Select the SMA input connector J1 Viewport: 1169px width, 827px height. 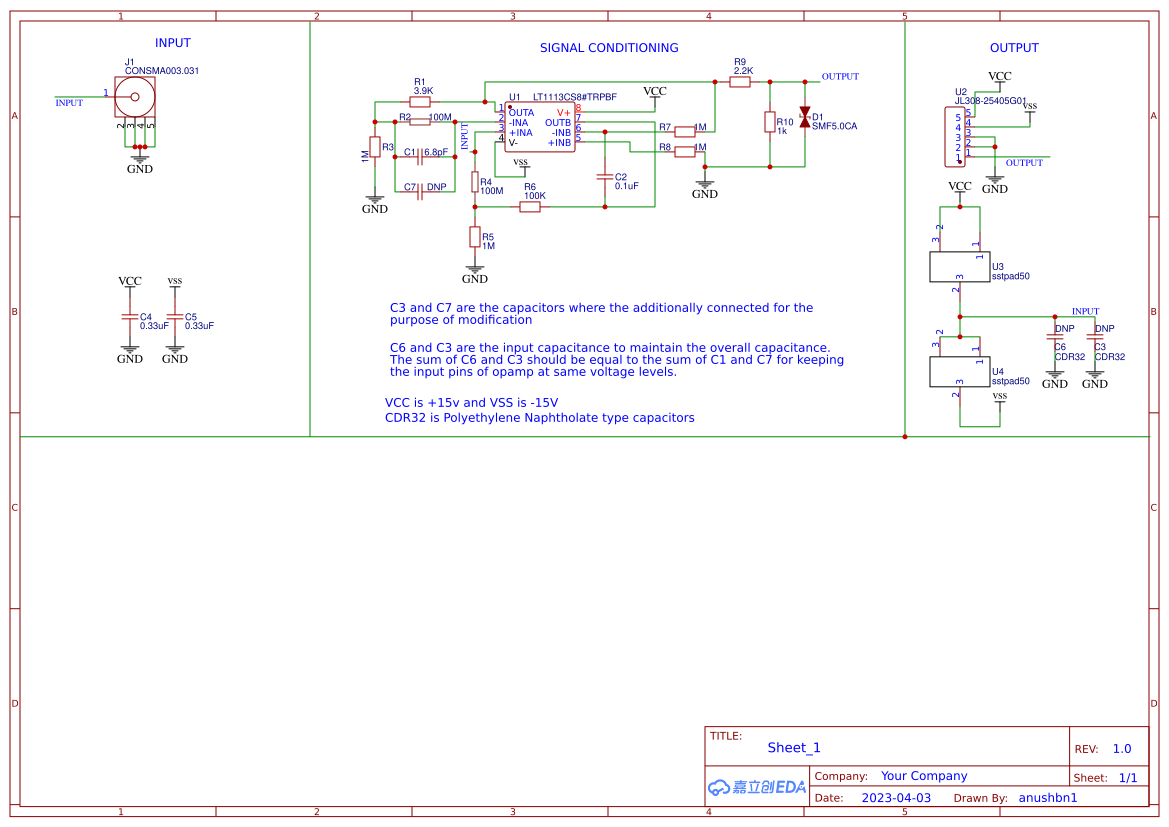tap(133, 97)
